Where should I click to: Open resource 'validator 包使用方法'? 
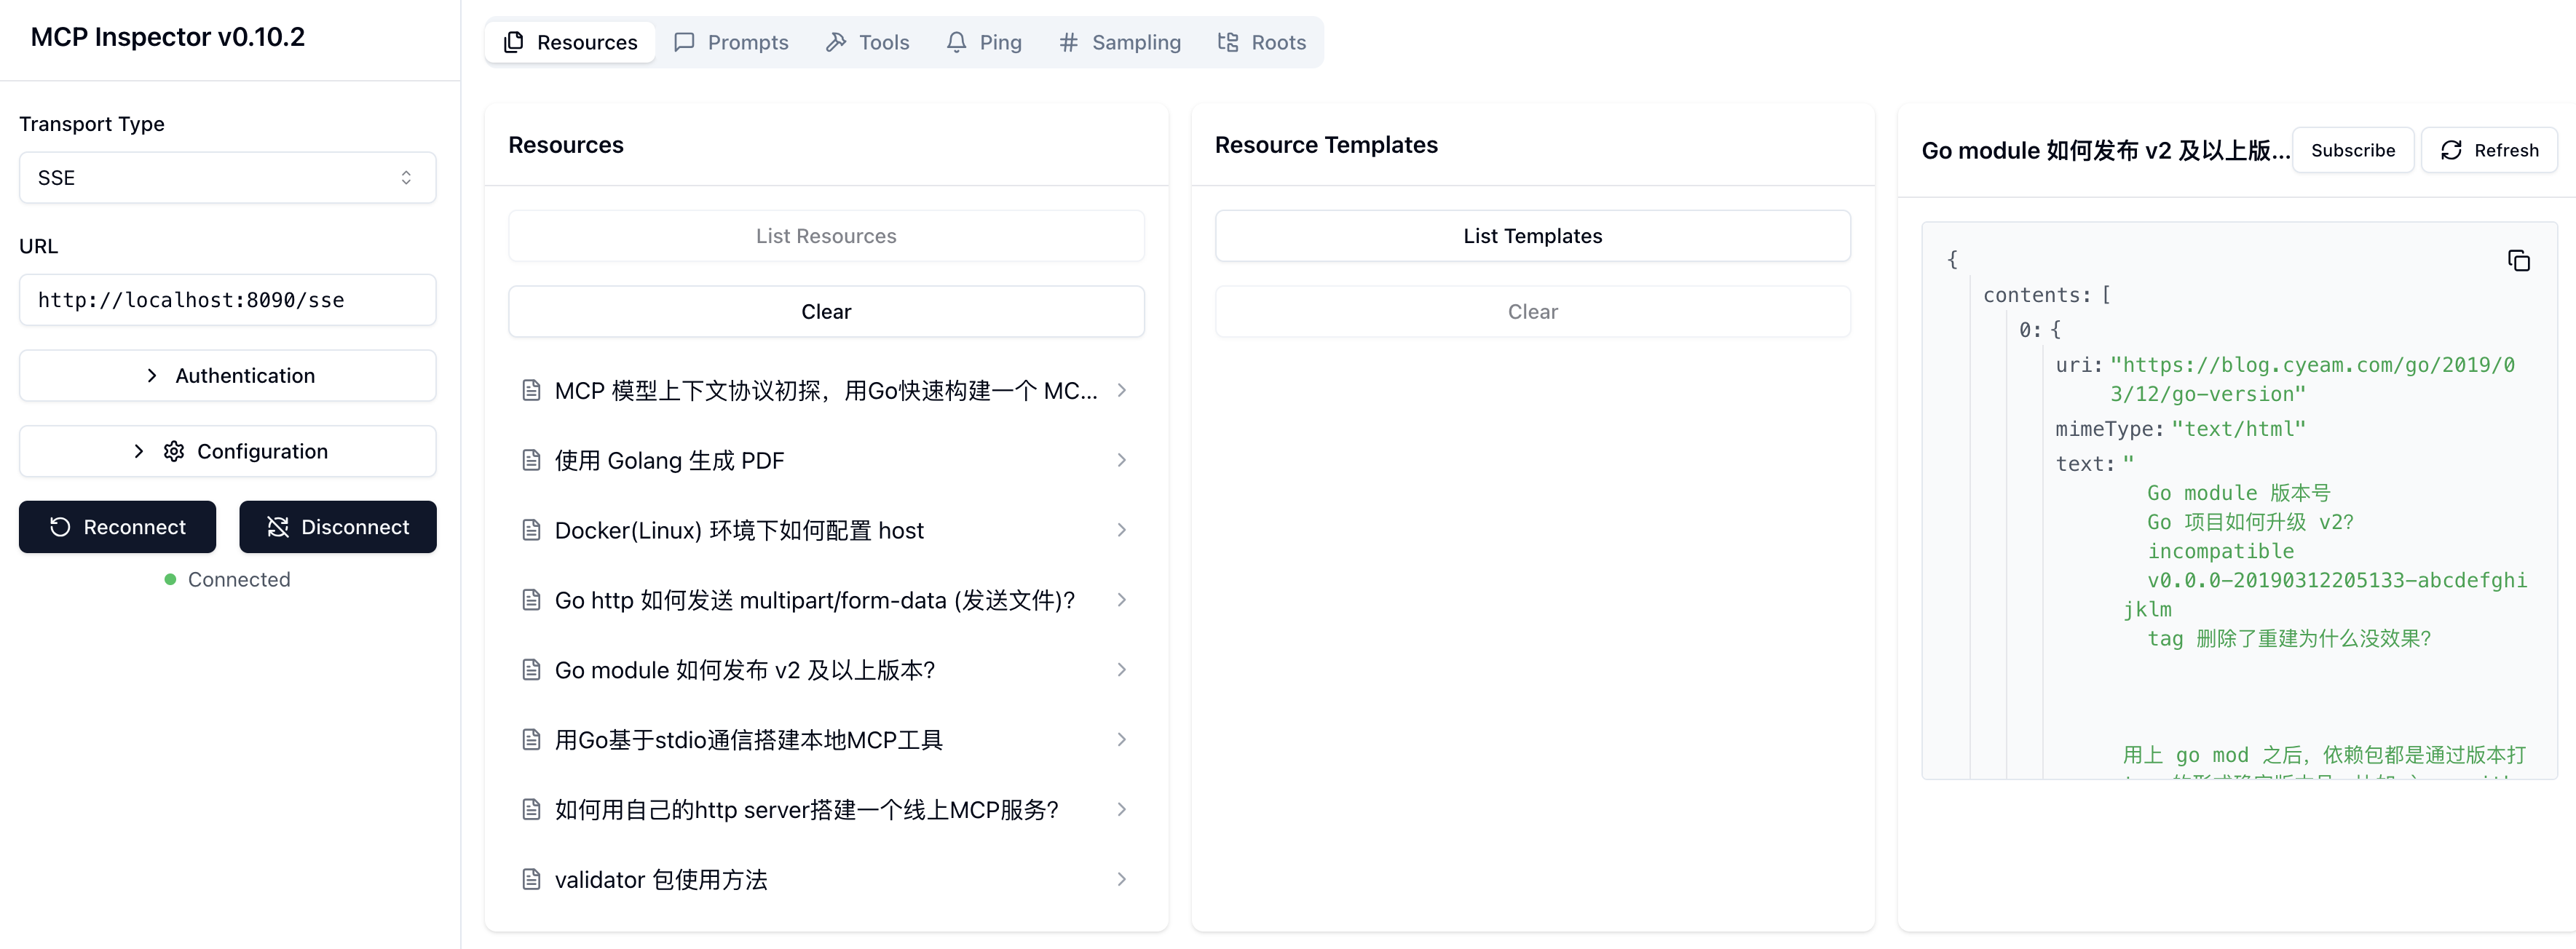826,880
